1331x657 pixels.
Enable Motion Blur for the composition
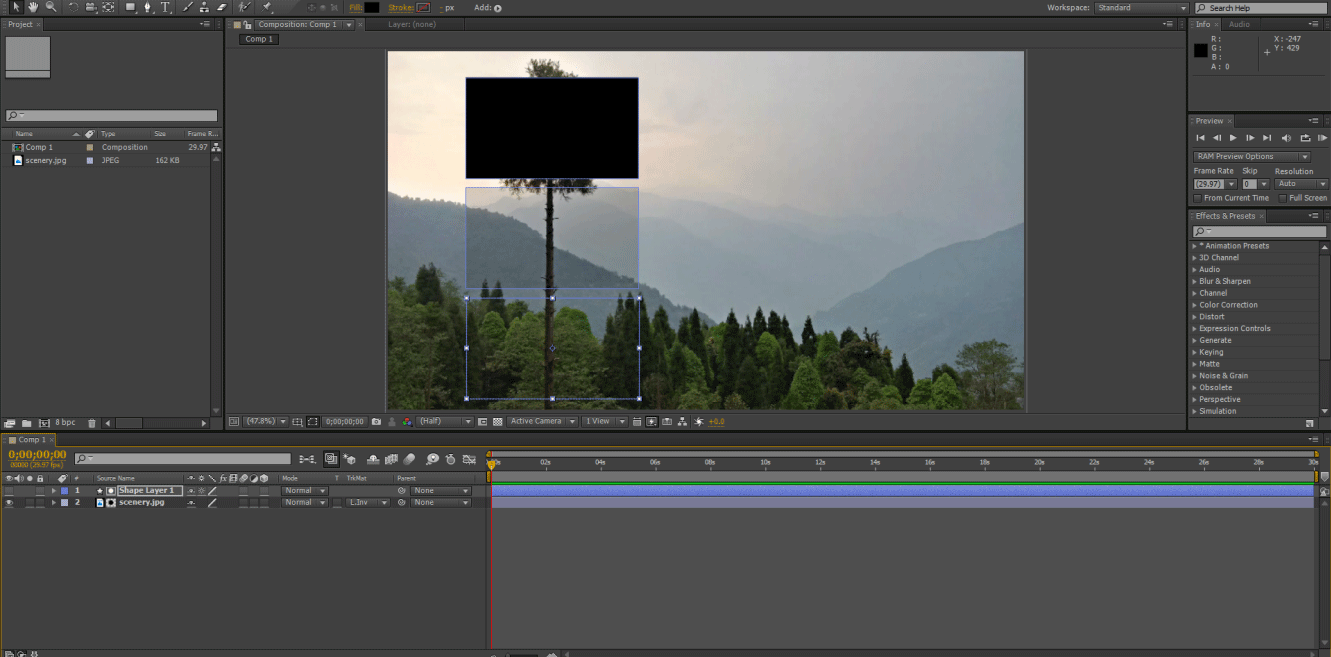(407, 459)
